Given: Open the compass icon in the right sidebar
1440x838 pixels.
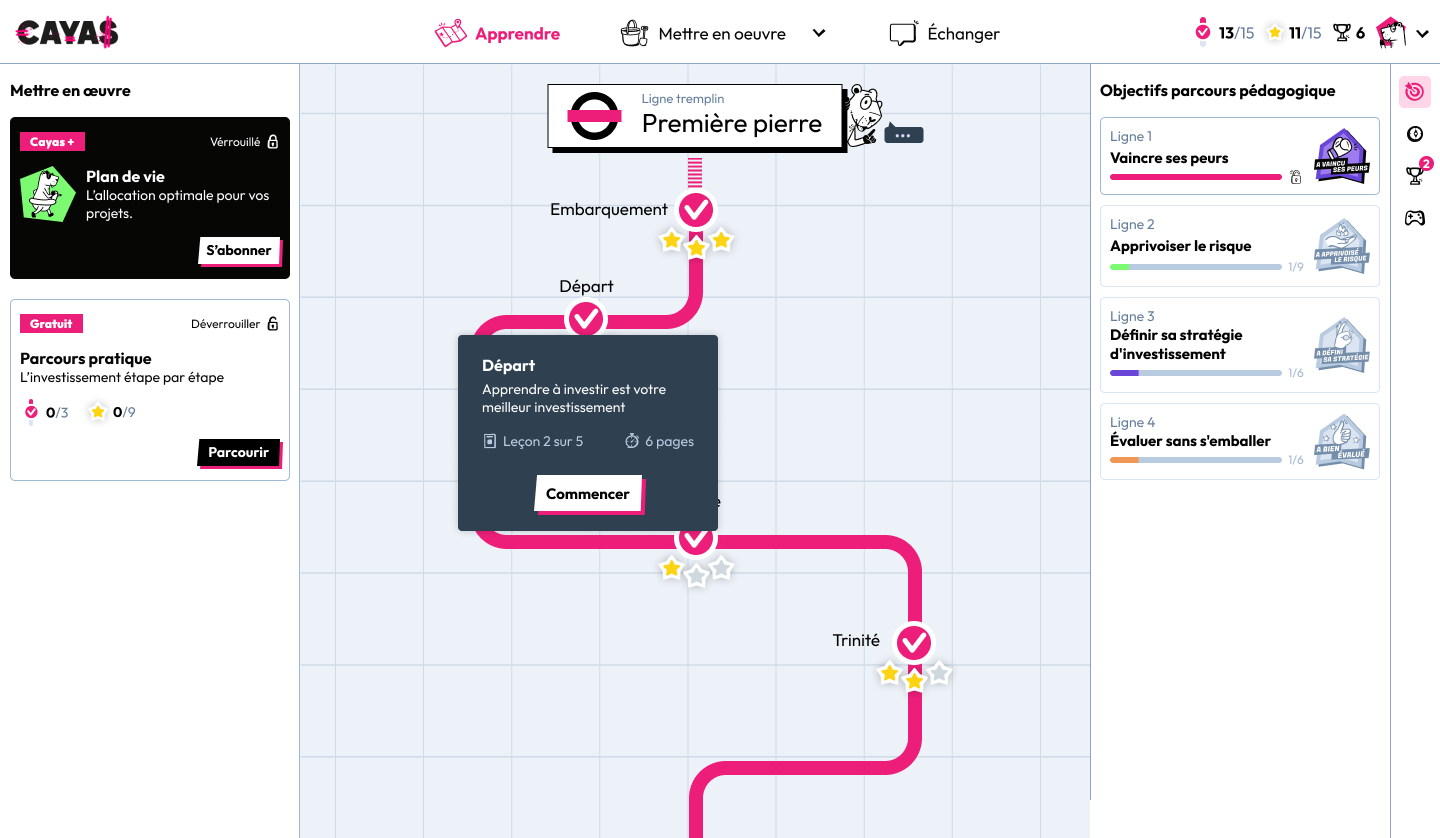Looking at the screenshot, I should 1414,133.
